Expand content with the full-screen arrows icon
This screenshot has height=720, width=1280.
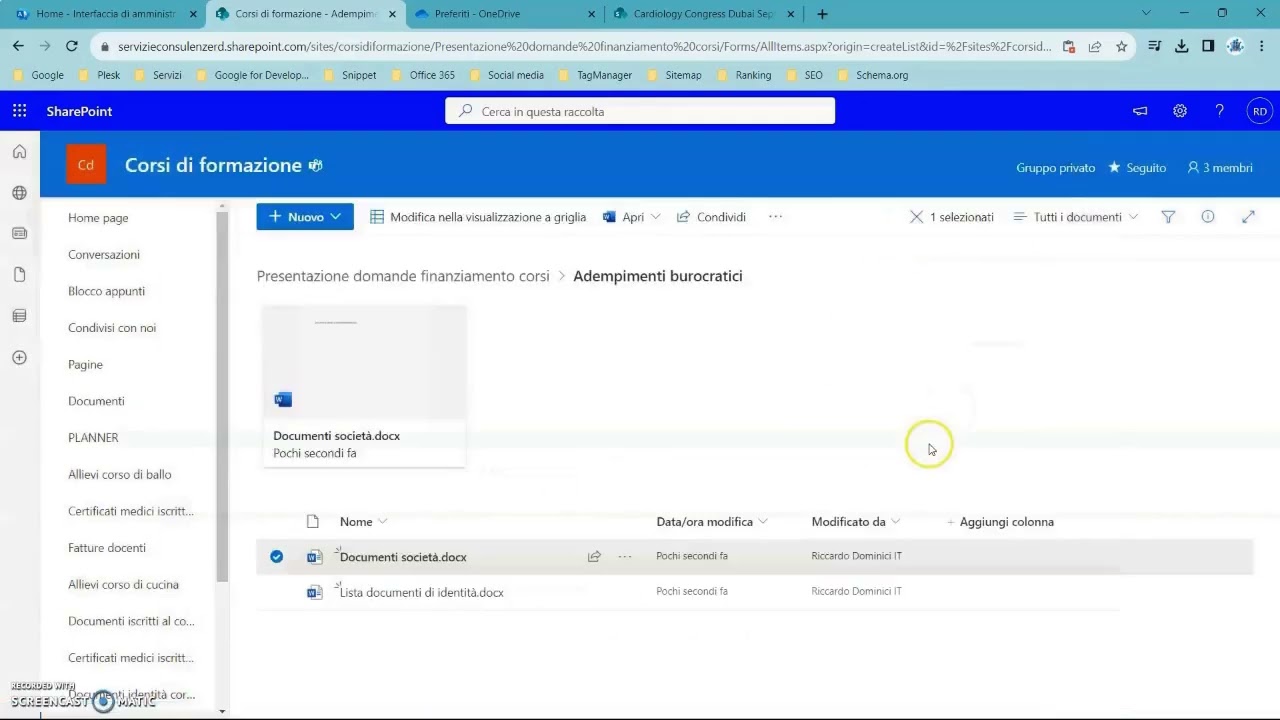coord(1248,217)
